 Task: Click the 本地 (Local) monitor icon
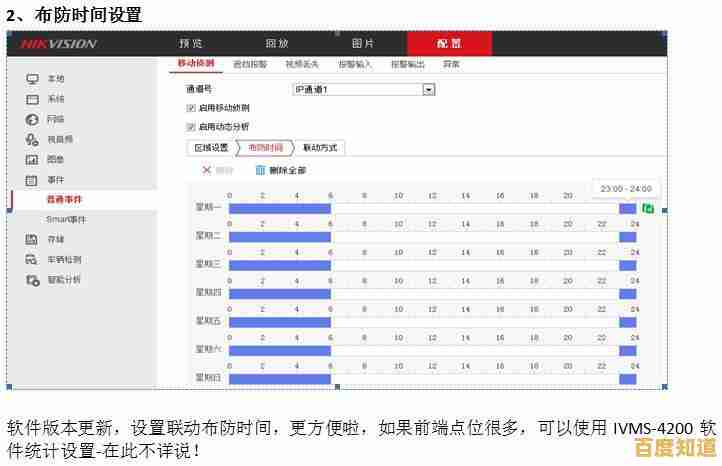[x=32, y=79]
